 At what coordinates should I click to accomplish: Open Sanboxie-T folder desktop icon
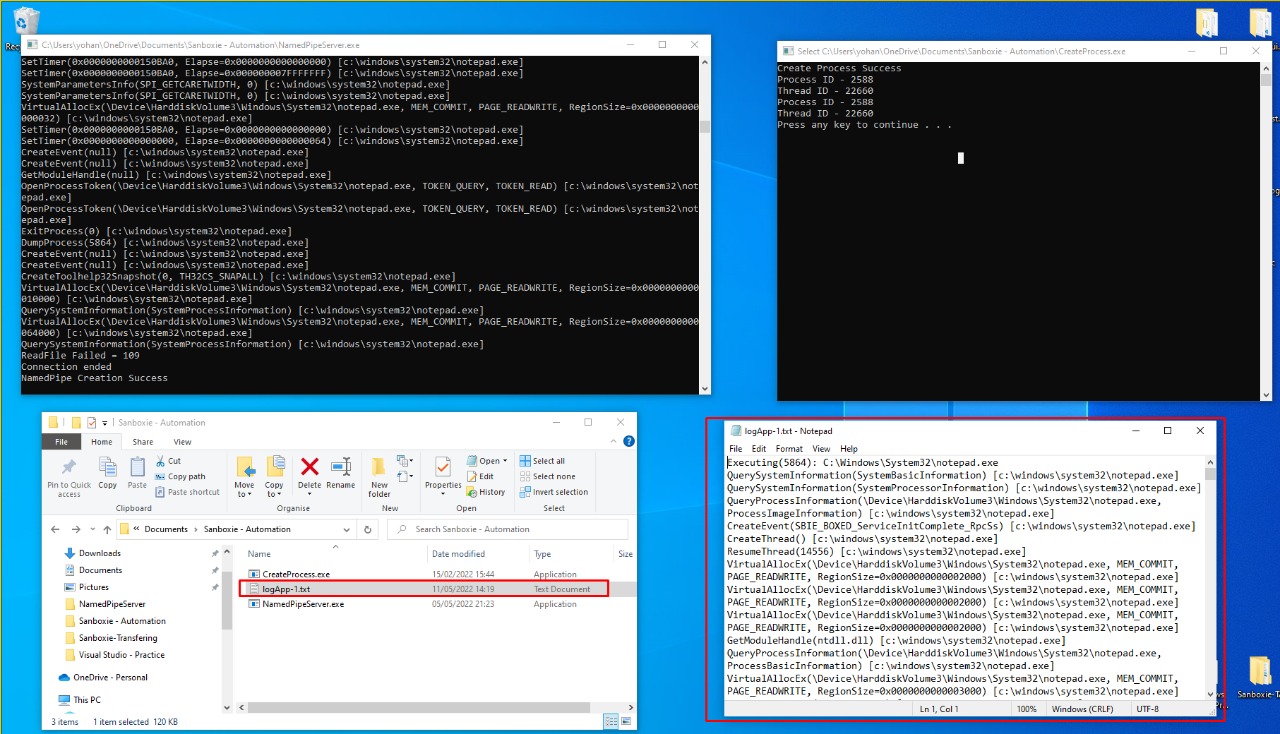[1259, 677]
